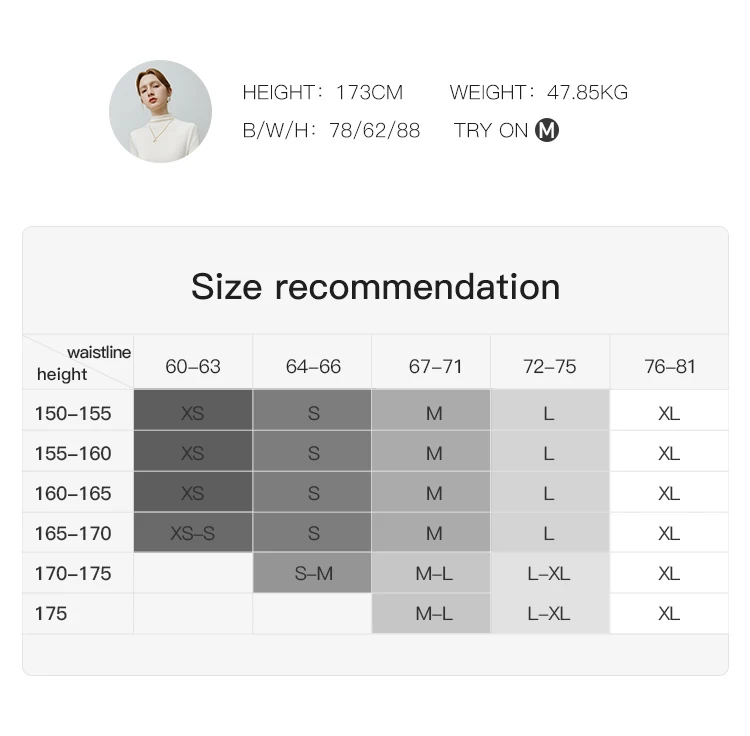
Task: Click the HEIGHT: 173CM text
Action: (323, 92)
